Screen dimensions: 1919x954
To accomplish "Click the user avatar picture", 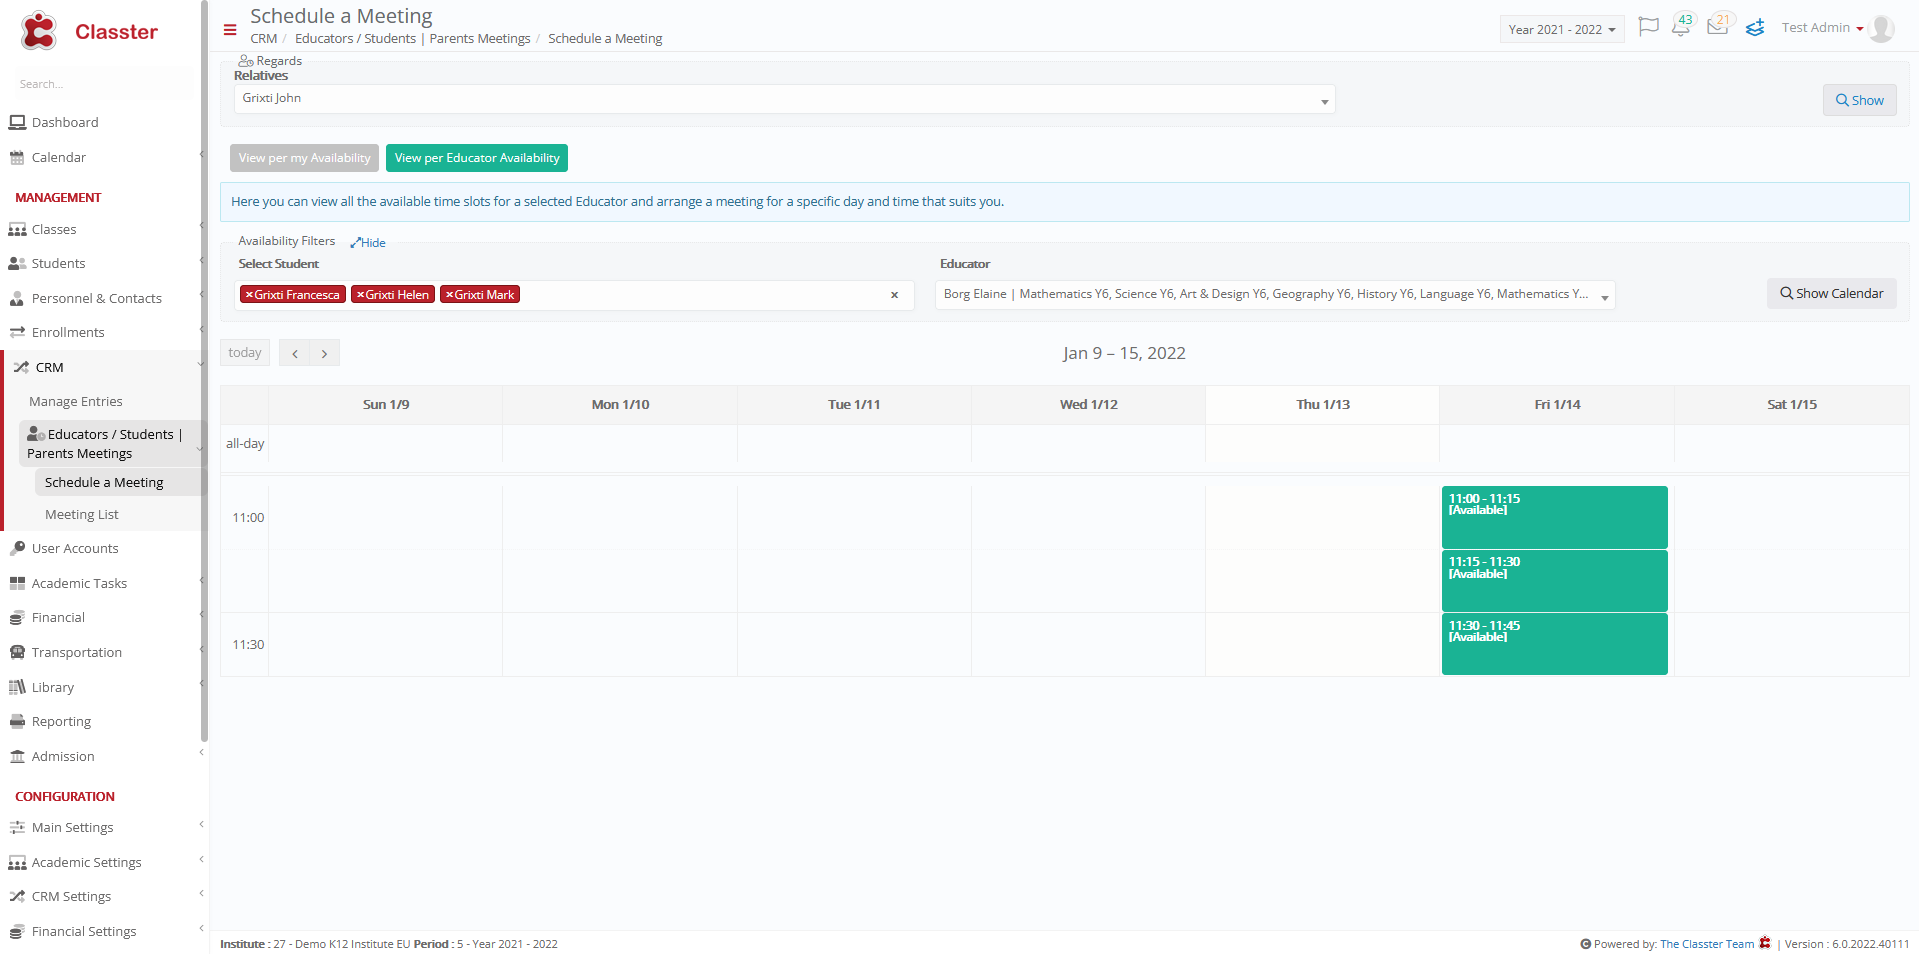I will pyautogui.click(x=1881, y=28).
